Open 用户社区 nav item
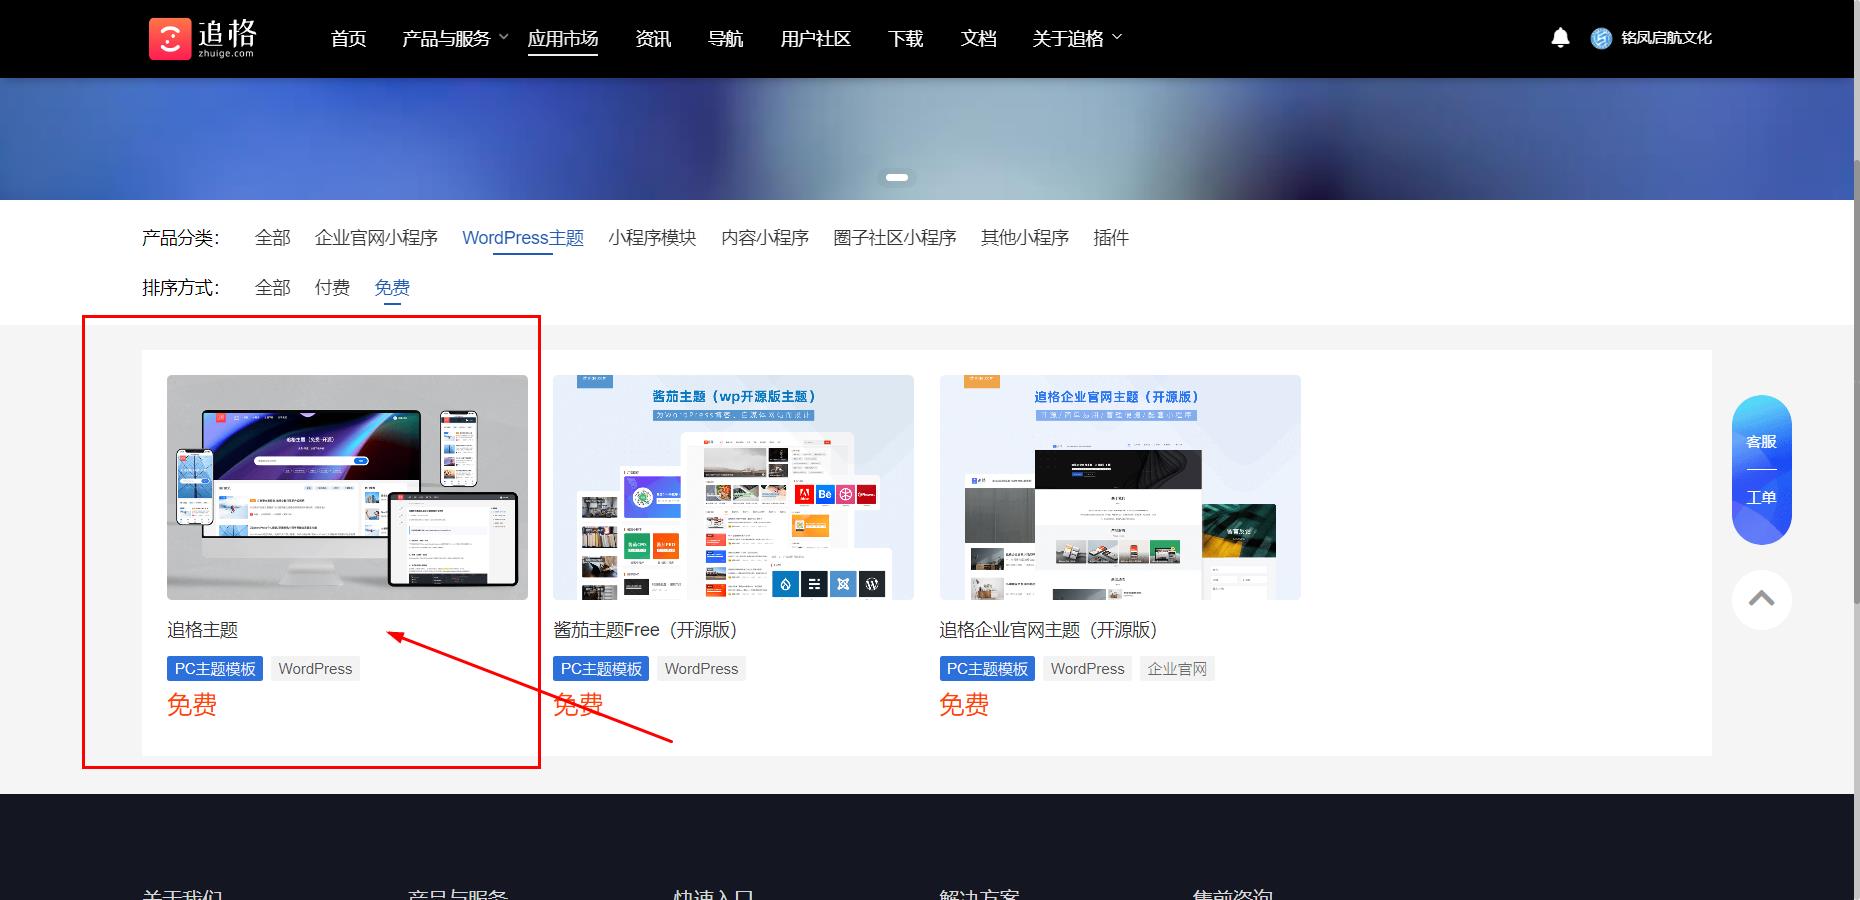Image resolution: width=1860 pixels, height=900 pixels. 815,38
